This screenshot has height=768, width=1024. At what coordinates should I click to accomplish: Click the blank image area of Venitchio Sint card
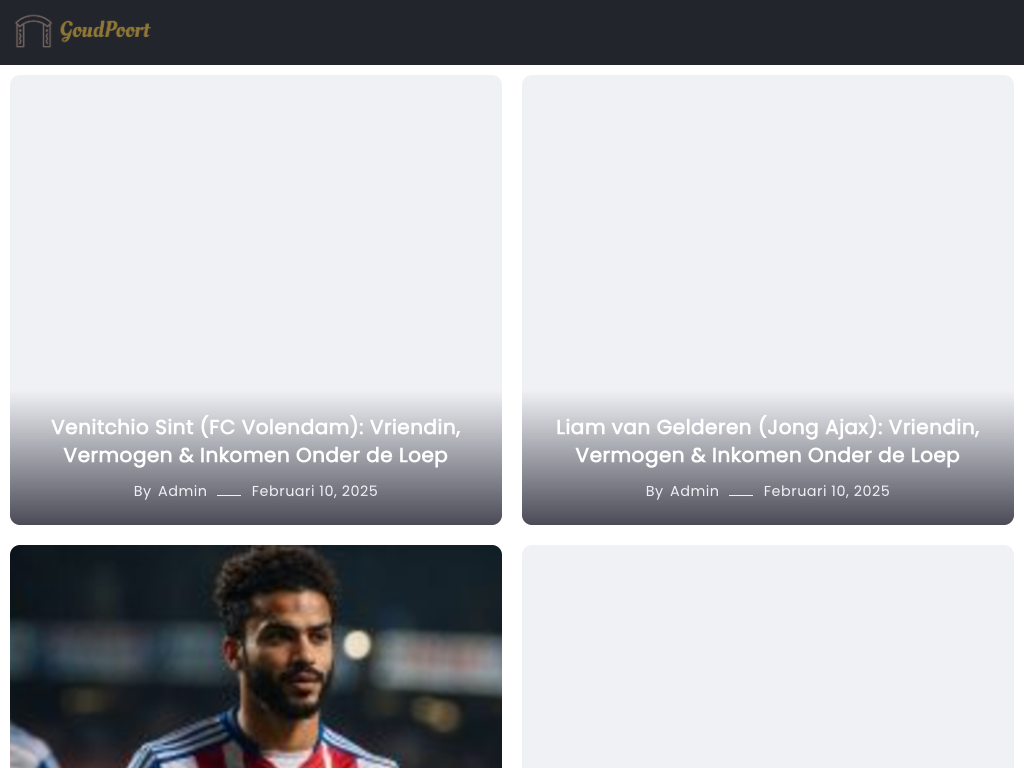256,235
